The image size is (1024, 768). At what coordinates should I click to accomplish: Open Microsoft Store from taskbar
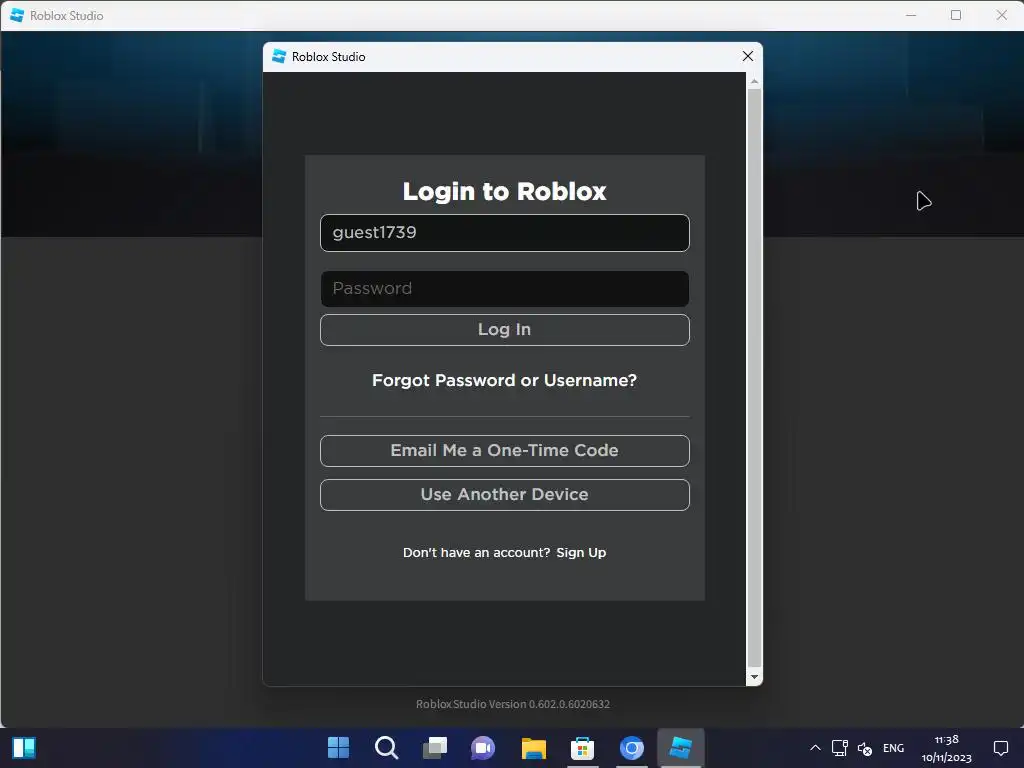[x=583, y=747]
